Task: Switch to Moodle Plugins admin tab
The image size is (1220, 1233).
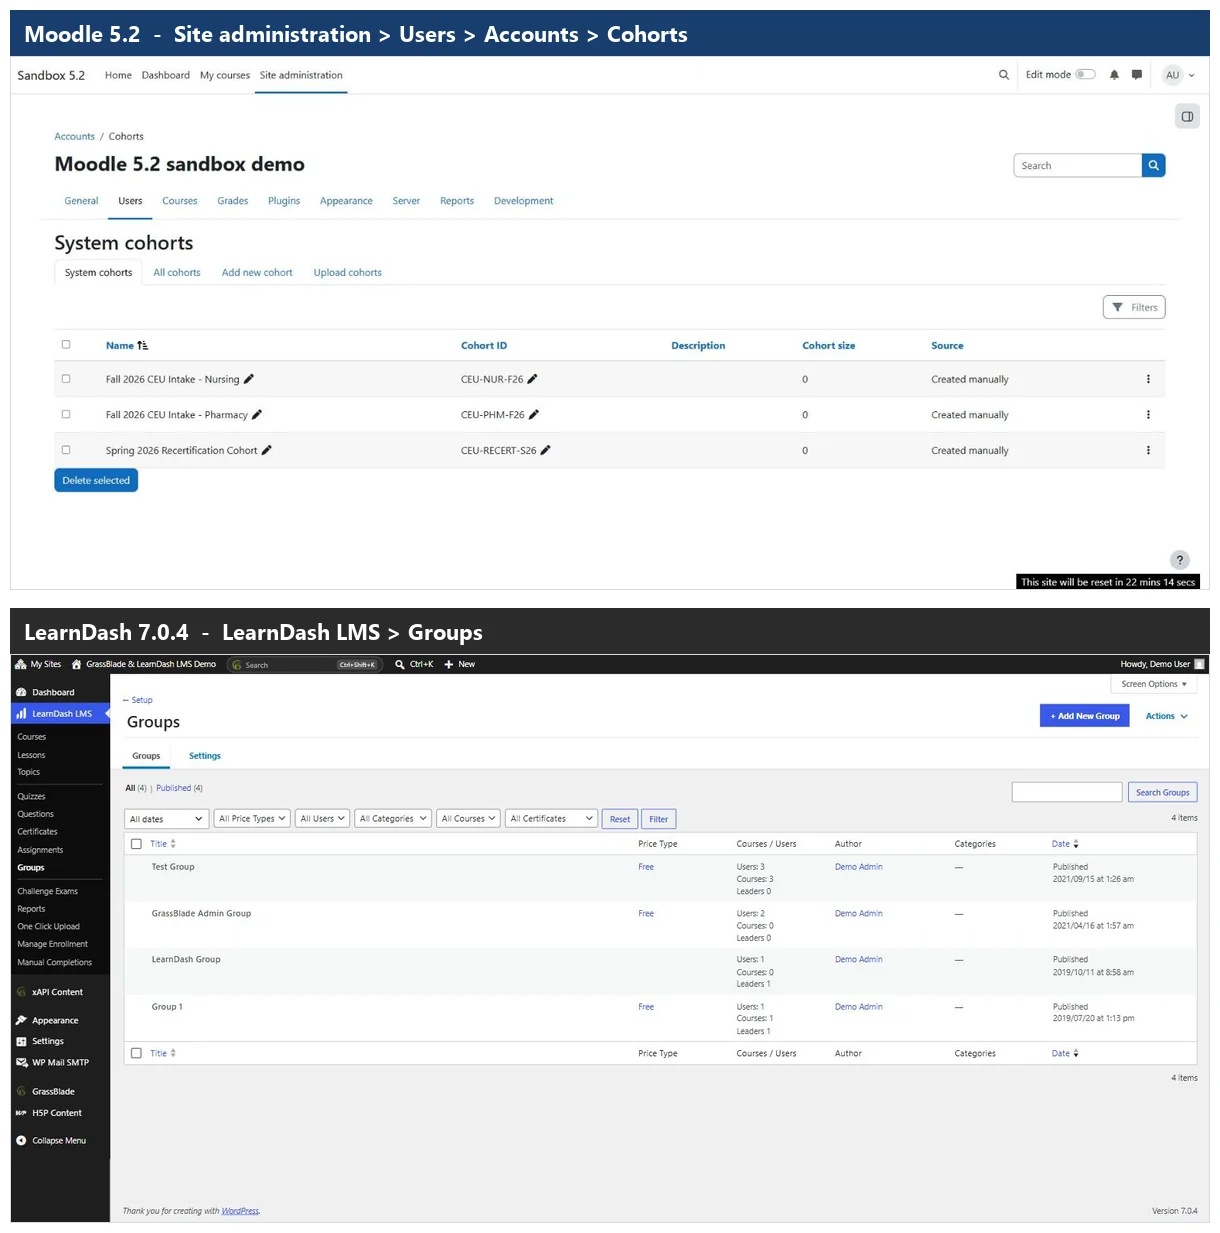Action: coord(284,201)
